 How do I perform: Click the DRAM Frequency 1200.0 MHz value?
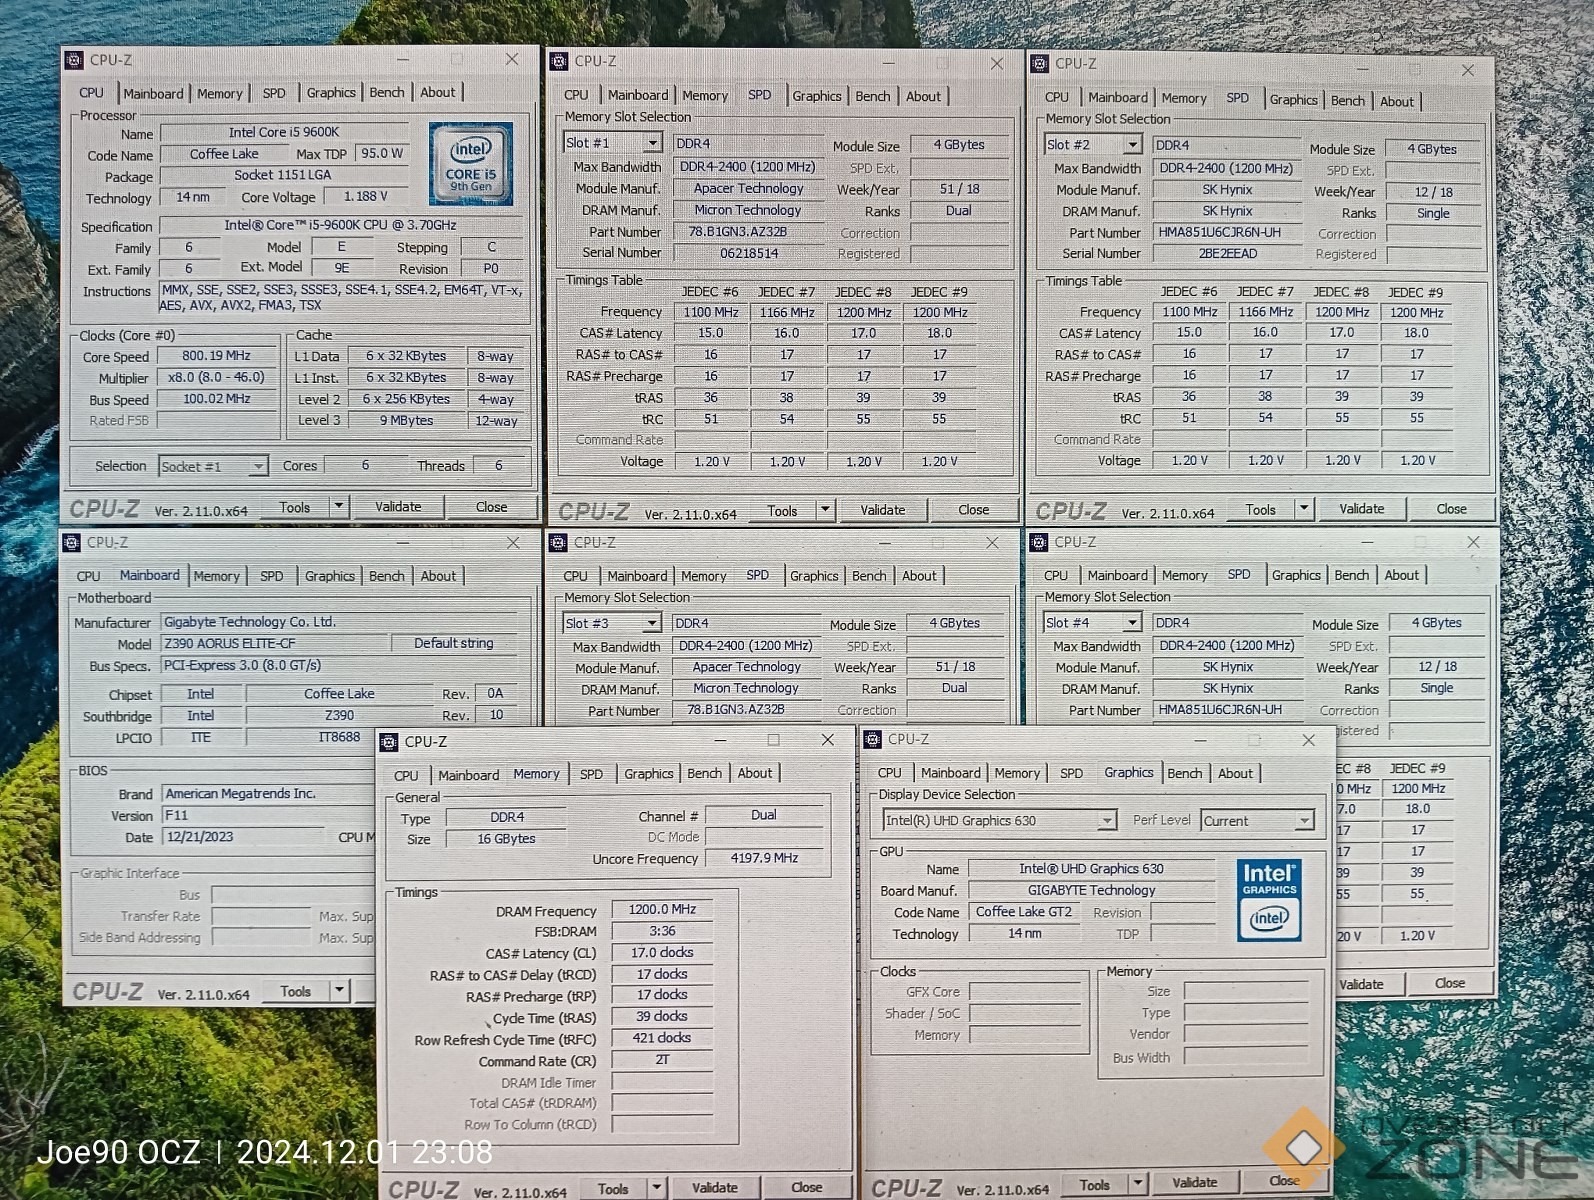pyautogui.click(x=661, y=910)
